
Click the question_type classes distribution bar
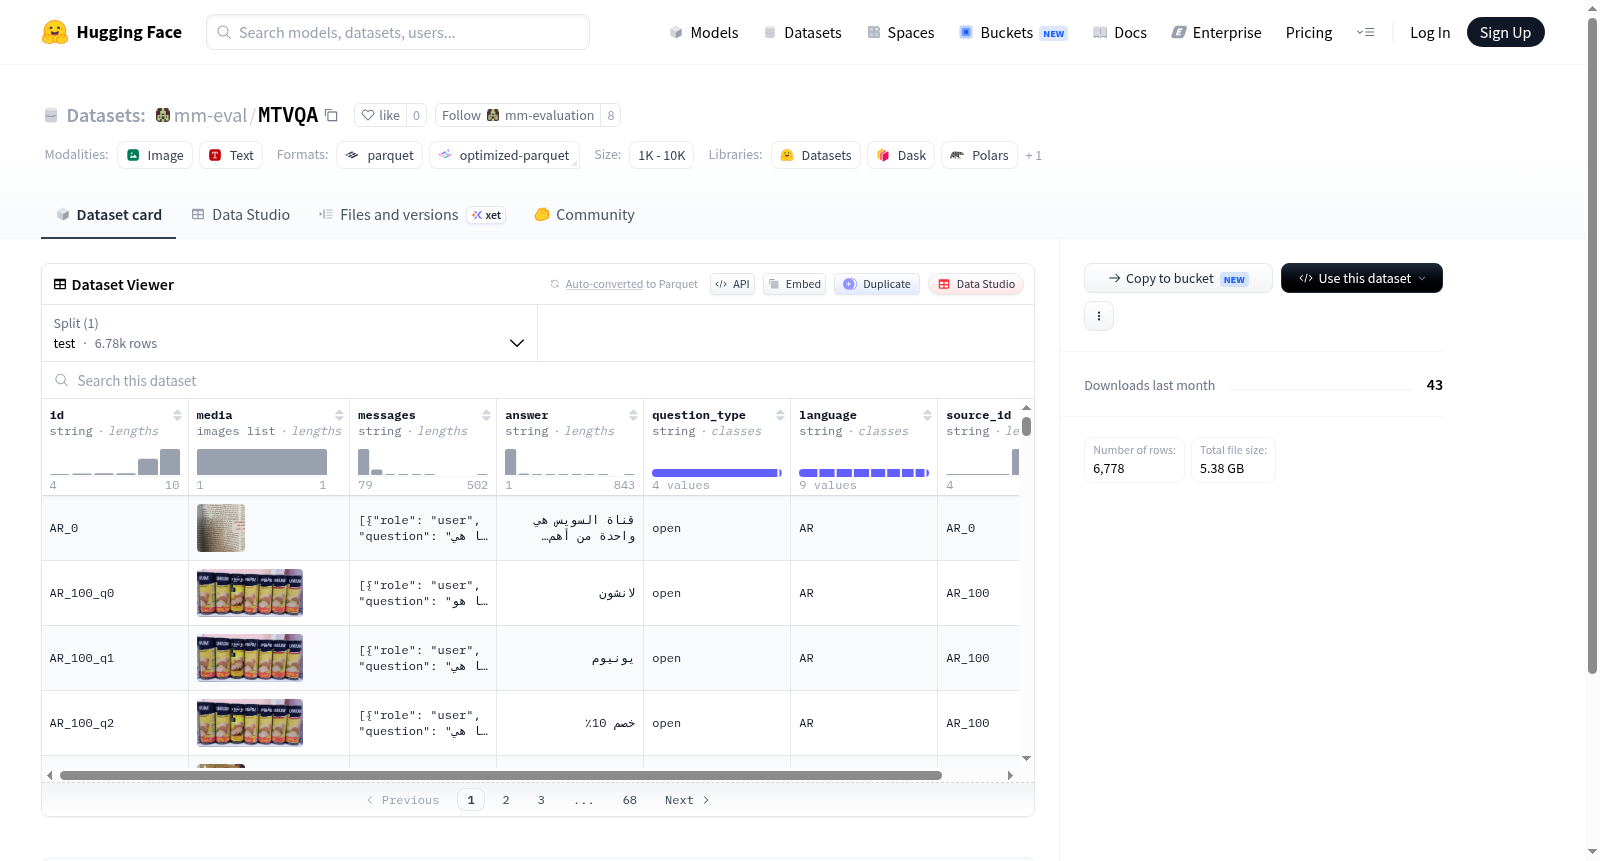coord(717,473)
